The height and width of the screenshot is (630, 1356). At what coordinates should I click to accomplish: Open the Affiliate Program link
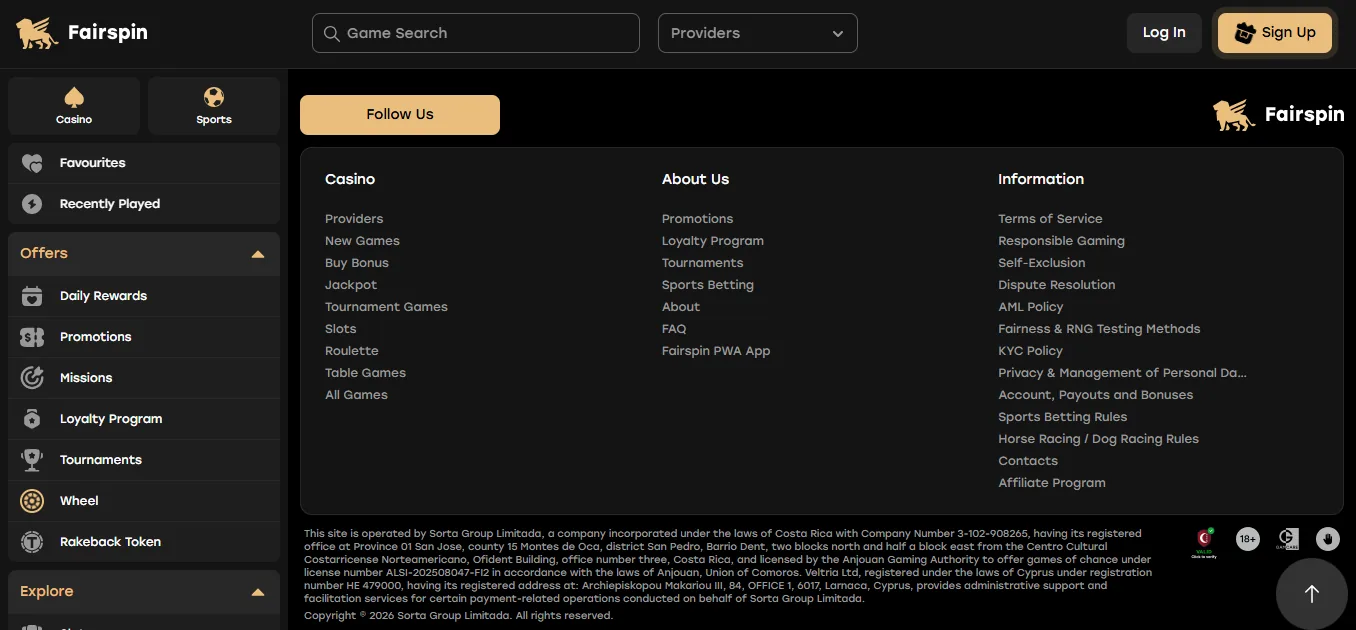click(1052, 483)
